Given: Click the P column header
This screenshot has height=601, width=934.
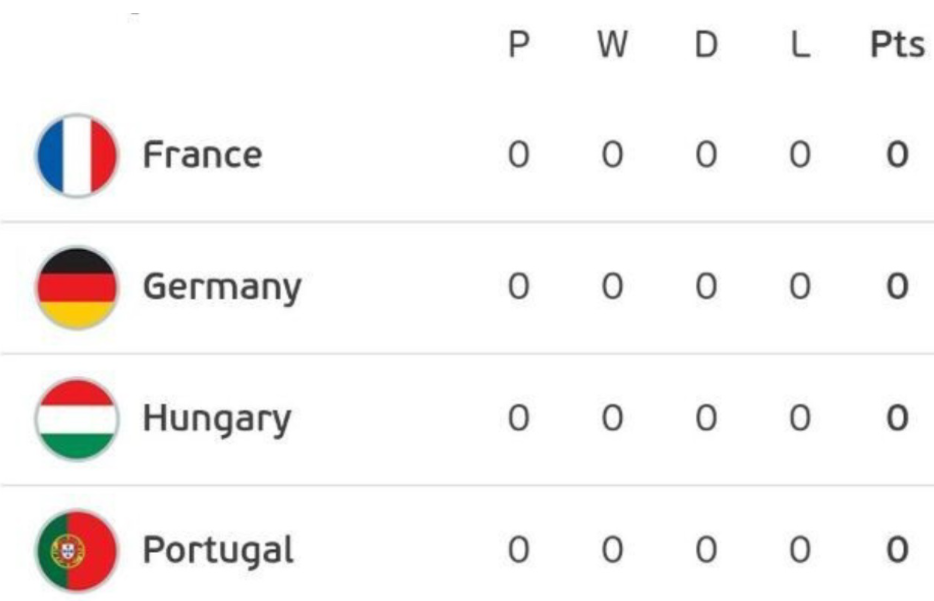Looking at the screenshot, I should (518, 47).
